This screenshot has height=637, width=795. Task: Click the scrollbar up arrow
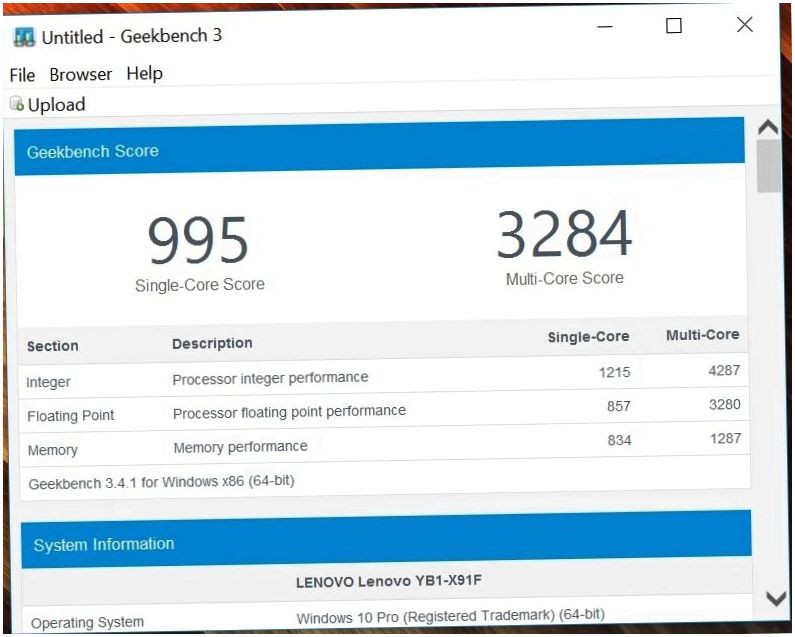[769, 127]
